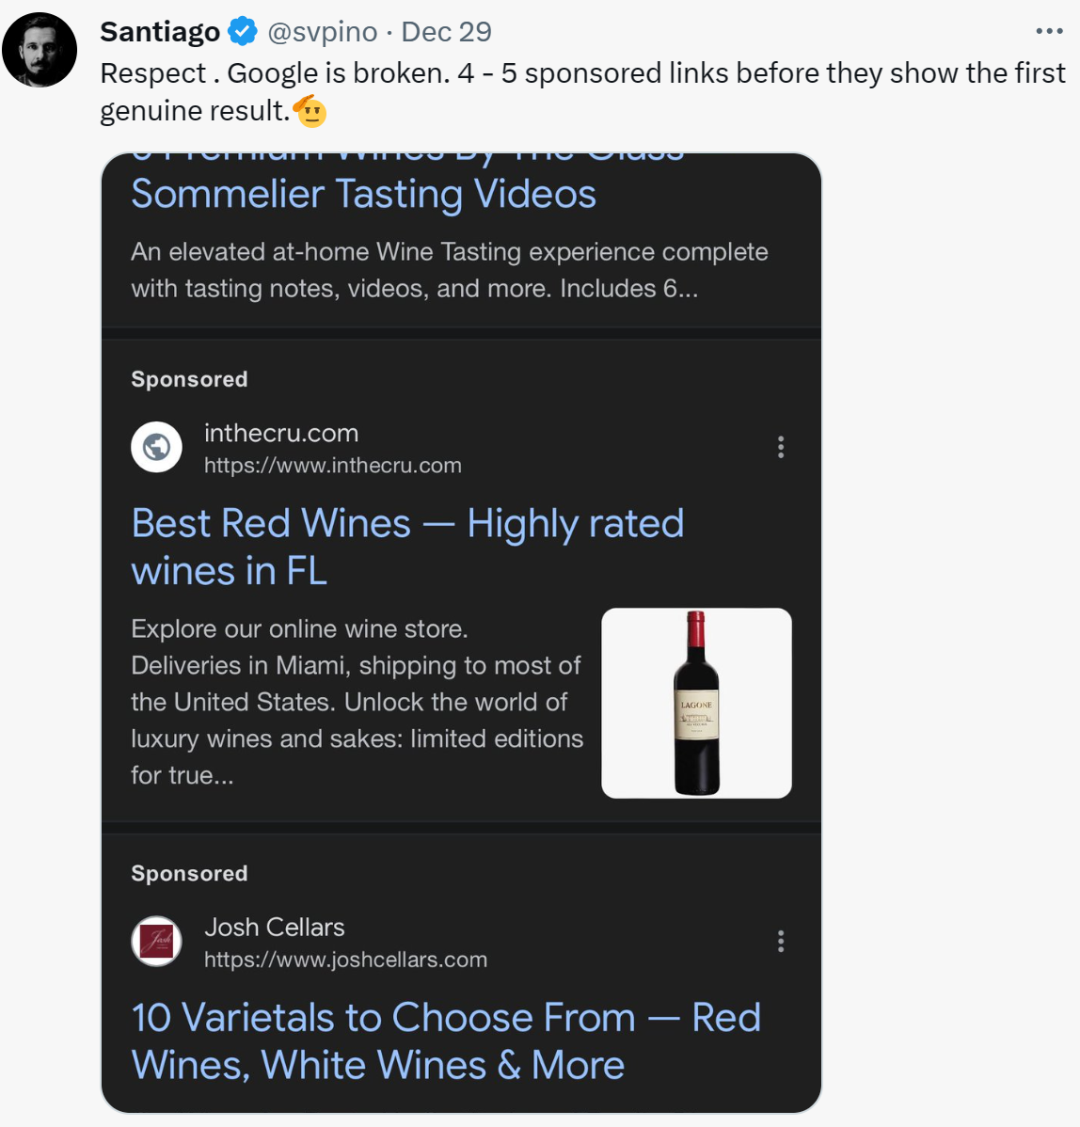Click the Sponsored label above inthecru.com
The height and width of the screenshot is (1127, 1080).
189,379
